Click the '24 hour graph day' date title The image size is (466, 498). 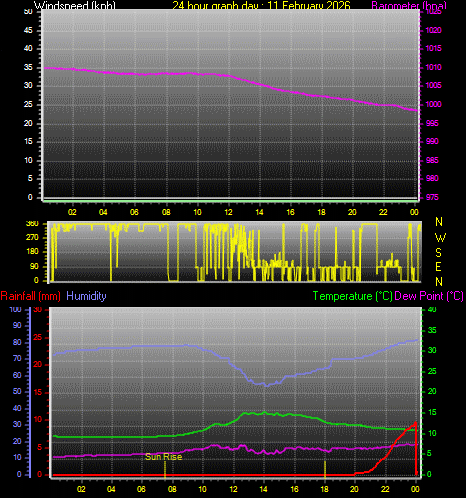(x=261, y=5)
